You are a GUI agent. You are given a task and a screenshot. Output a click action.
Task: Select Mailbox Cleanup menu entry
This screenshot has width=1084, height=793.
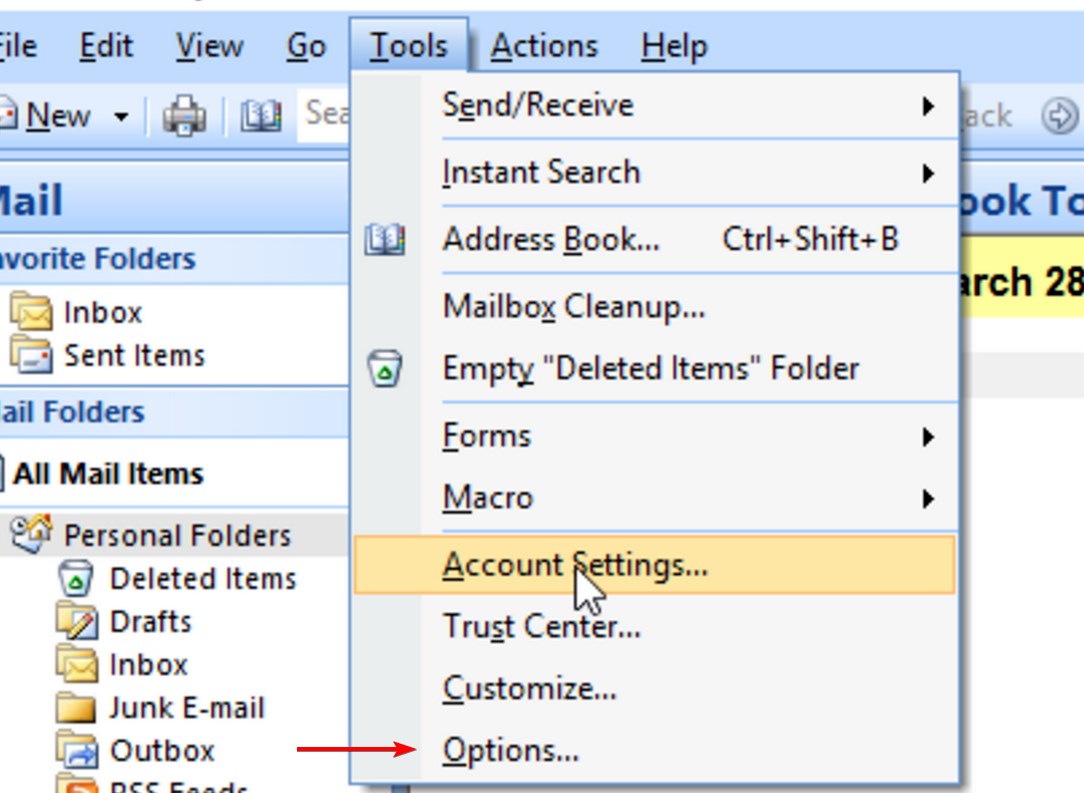click(x=655, y=306)
